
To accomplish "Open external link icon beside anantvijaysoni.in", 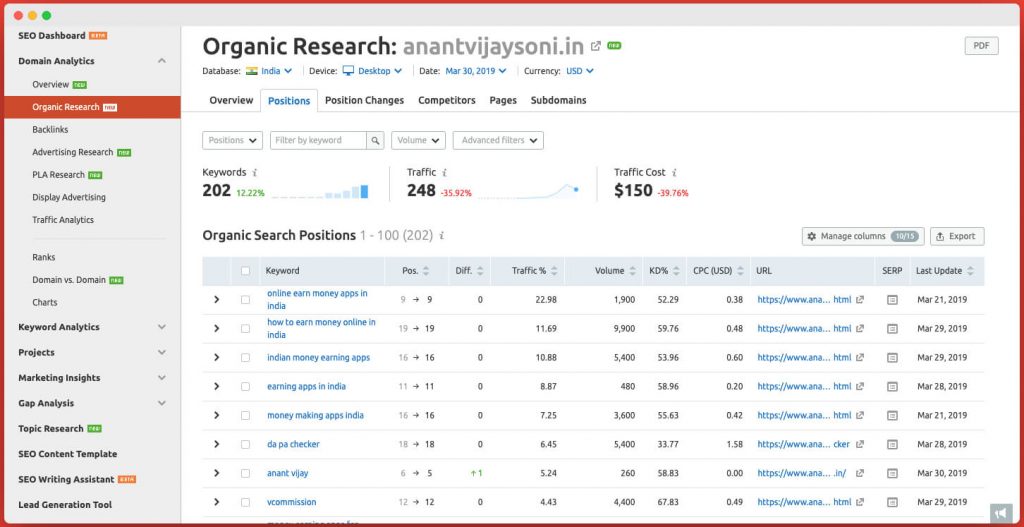I will pos(596,46).
